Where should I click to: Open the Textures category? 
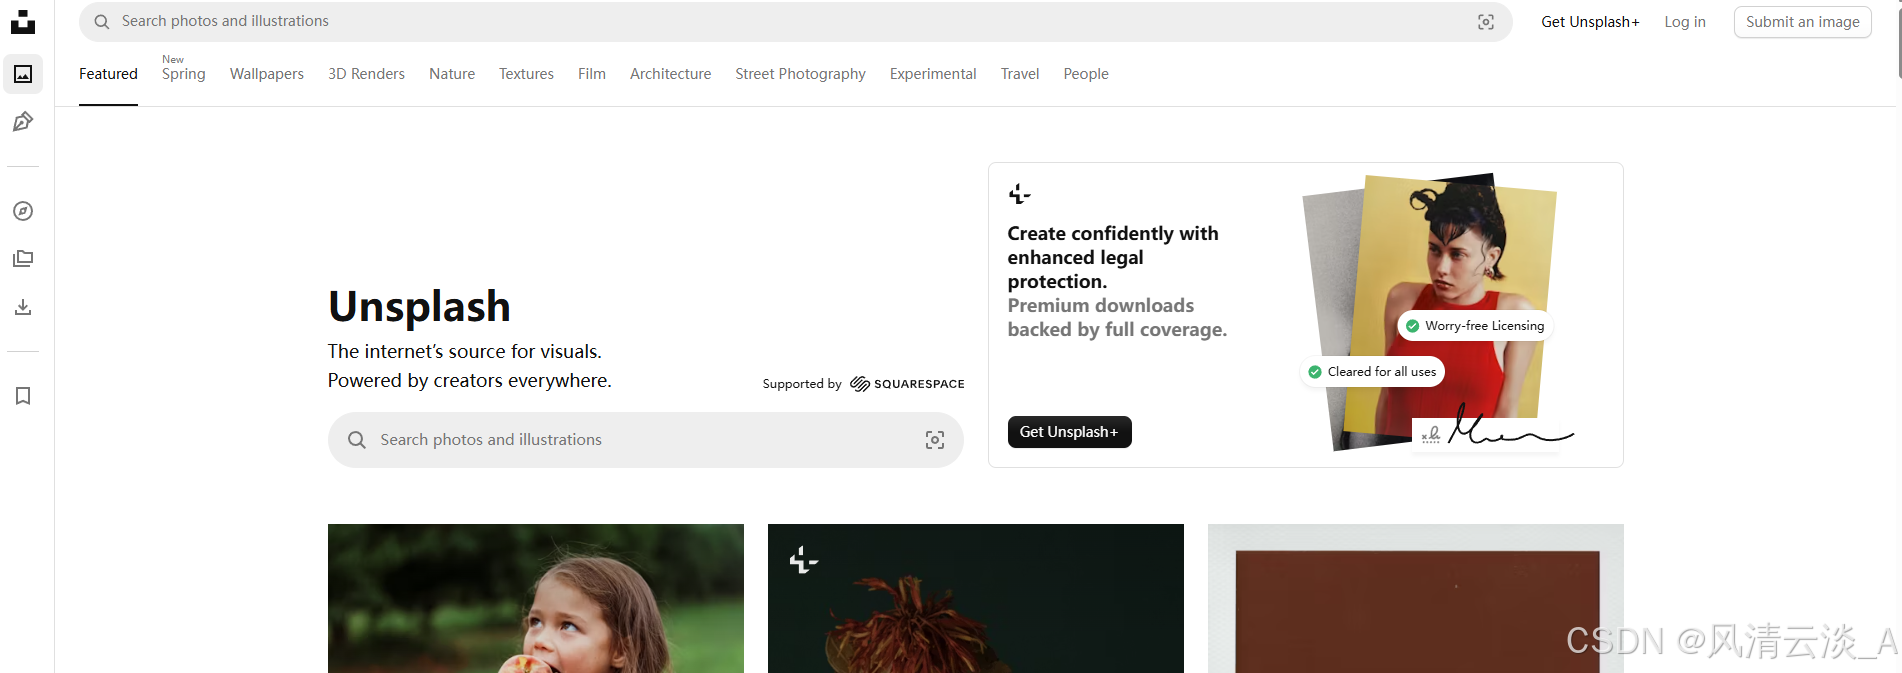click(x=526, y=74)
